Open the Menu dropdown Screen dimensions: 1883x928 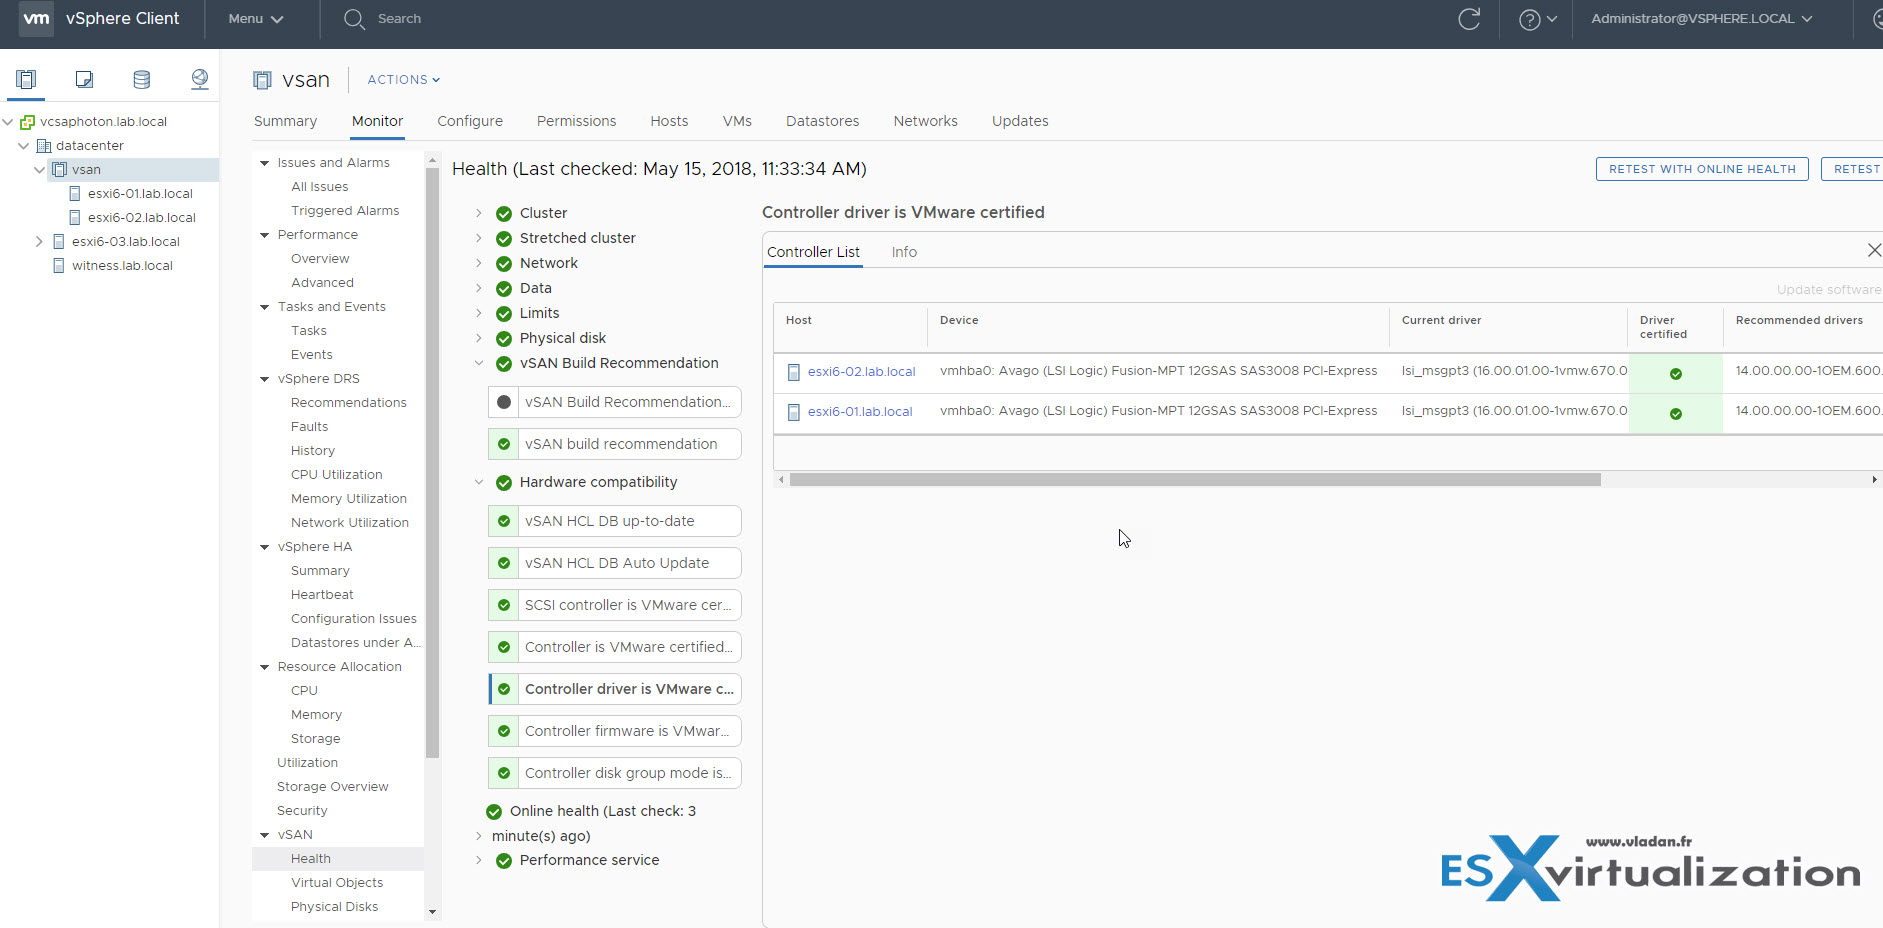click(256, 19)
